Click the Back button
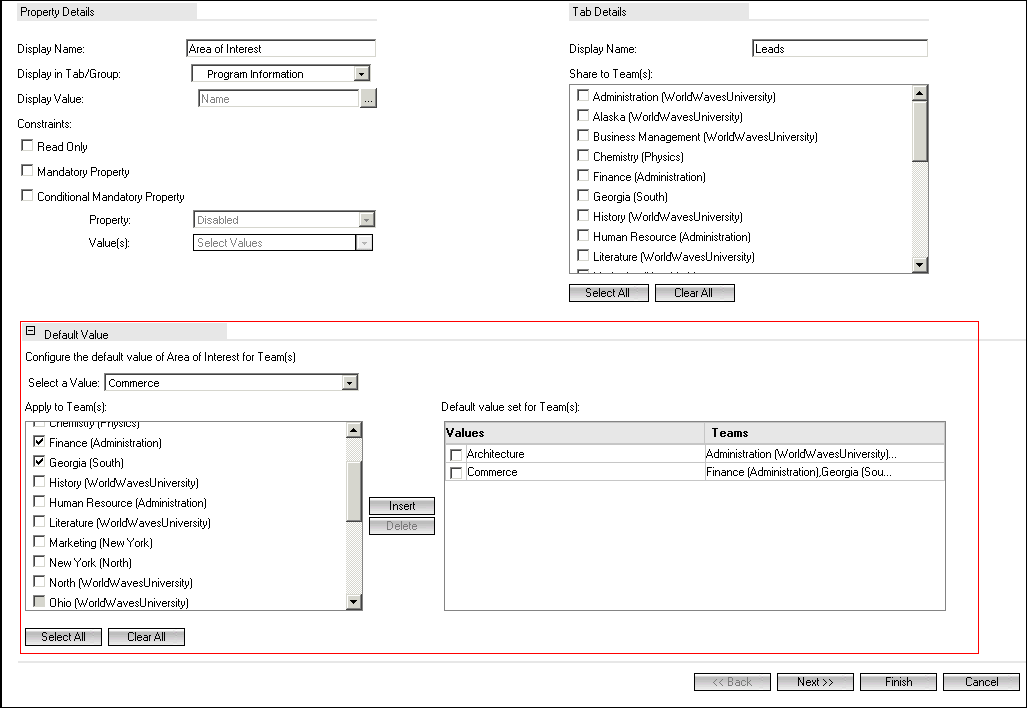Image resolution: width=1027 pixels, height=708 pixels. pyautogui.click(x=732, y=682)
